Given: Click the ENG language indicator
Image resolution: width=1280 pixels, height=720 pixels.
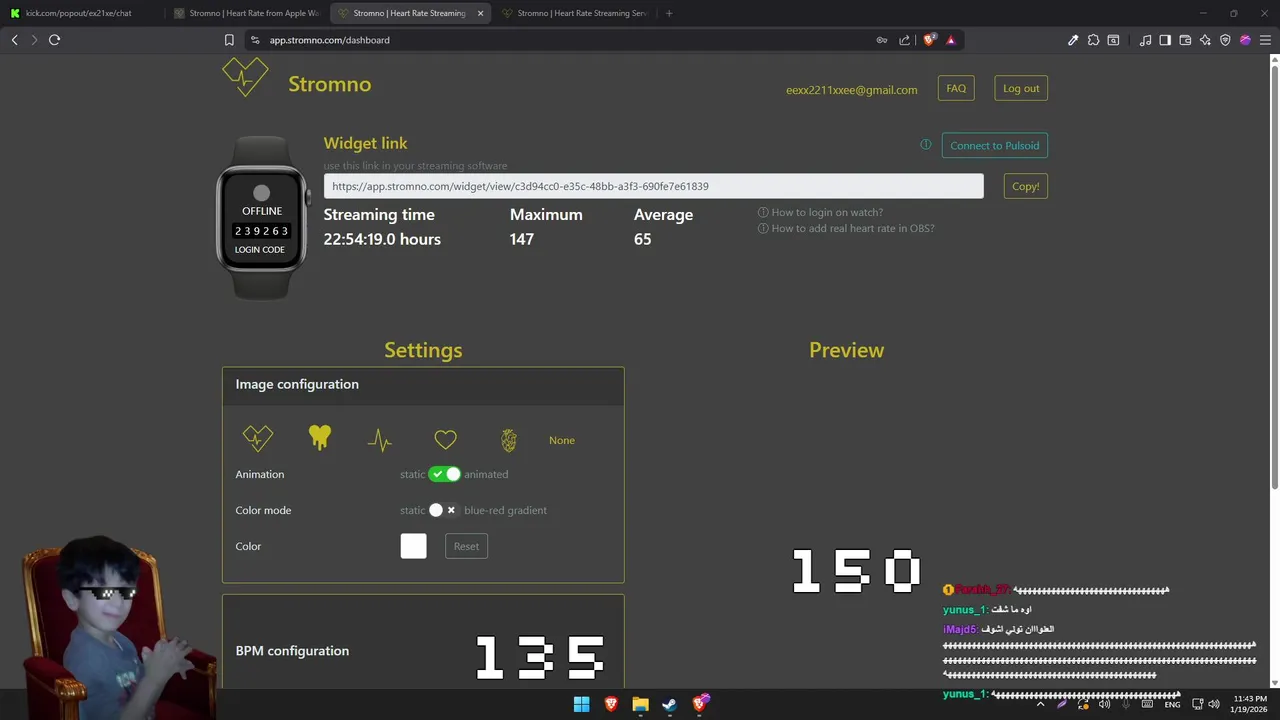Looking at the screenshot, I should click(1172, 704).
